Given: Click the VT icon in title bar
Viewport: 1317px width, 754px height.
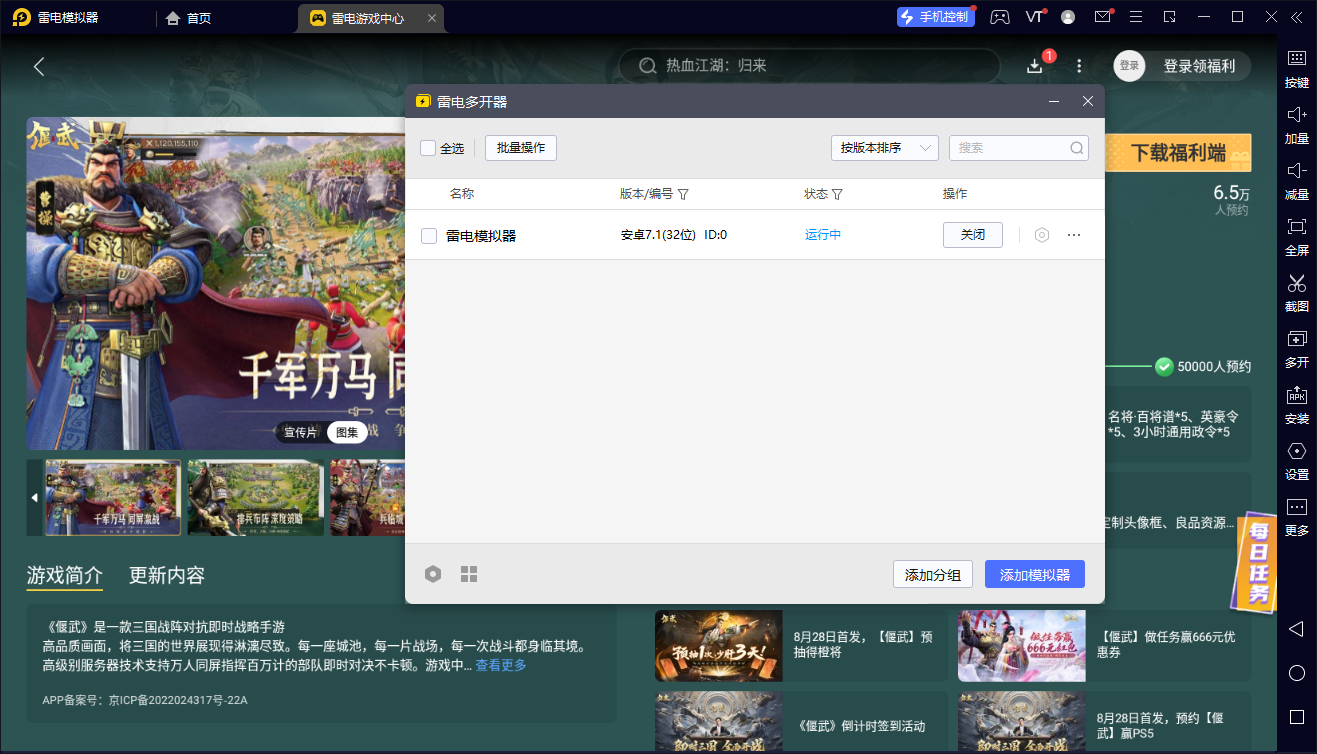Looking at the screenshot, I should [1034, 17].
